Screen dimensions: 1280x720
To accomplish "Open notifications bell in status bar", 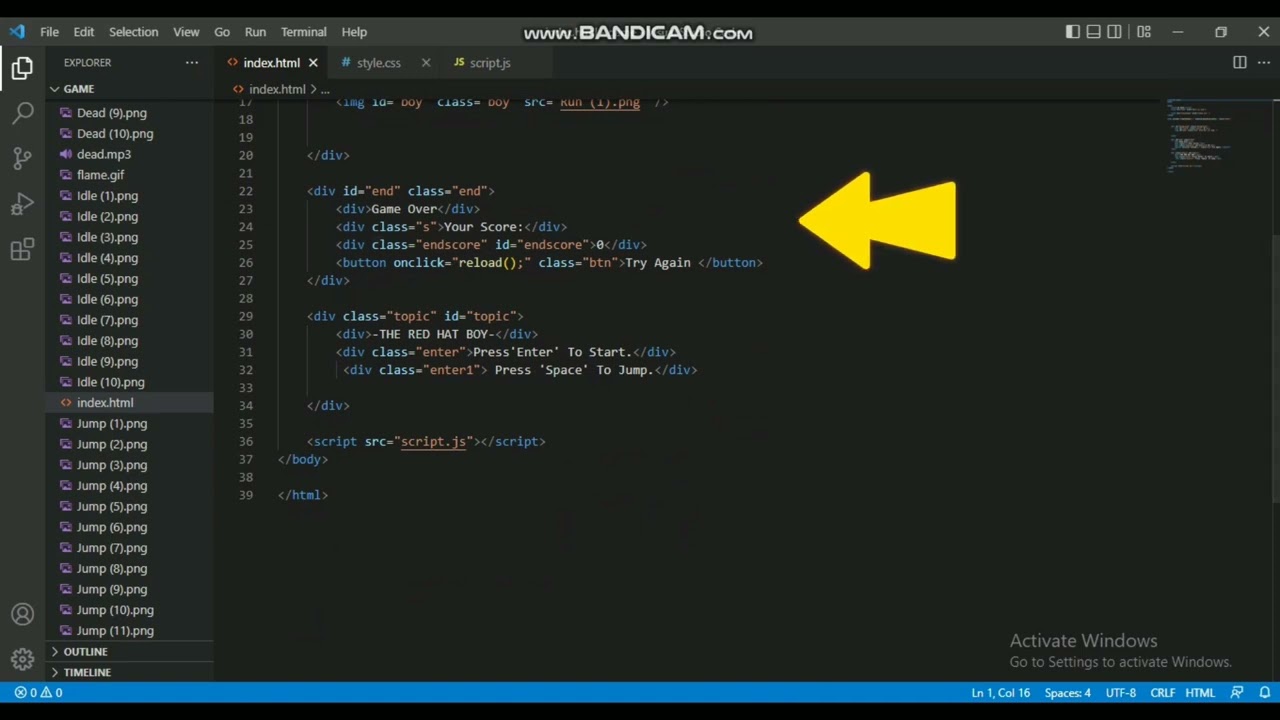I will coord(1265,692).
